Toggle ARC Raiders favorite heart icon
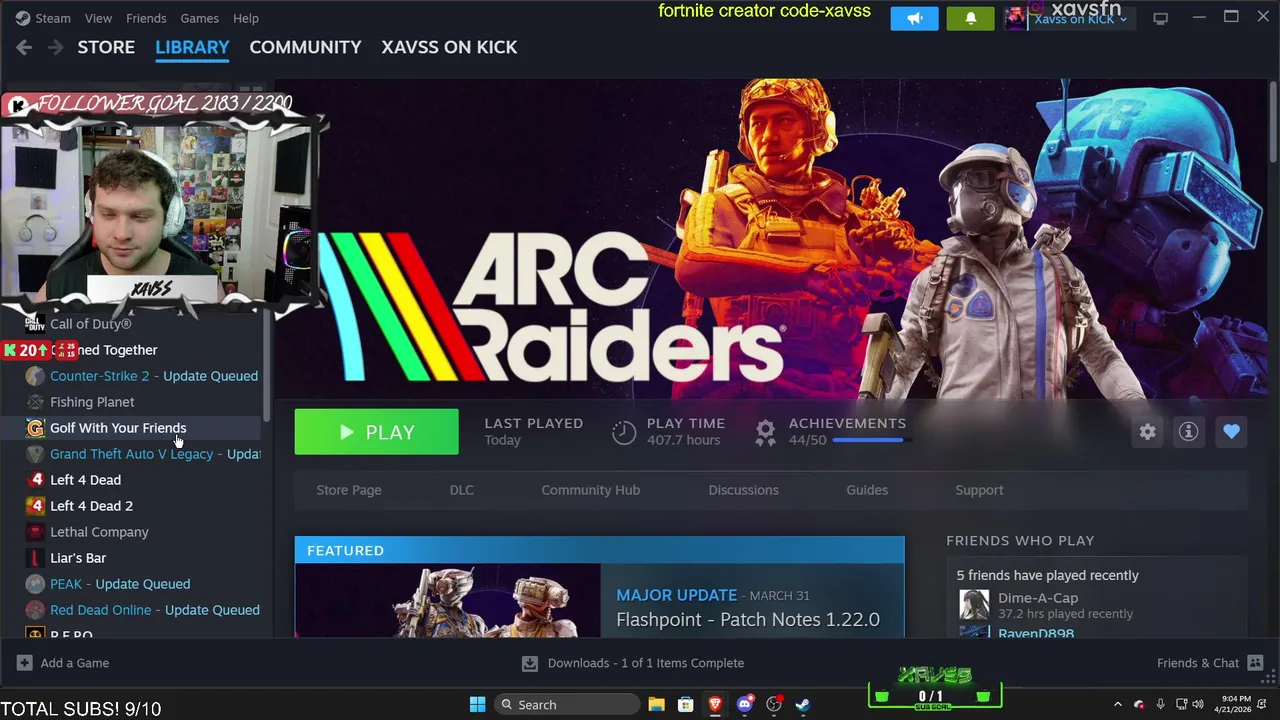This screenshot has width=1280, height=720. click(x=1231, y=431)
